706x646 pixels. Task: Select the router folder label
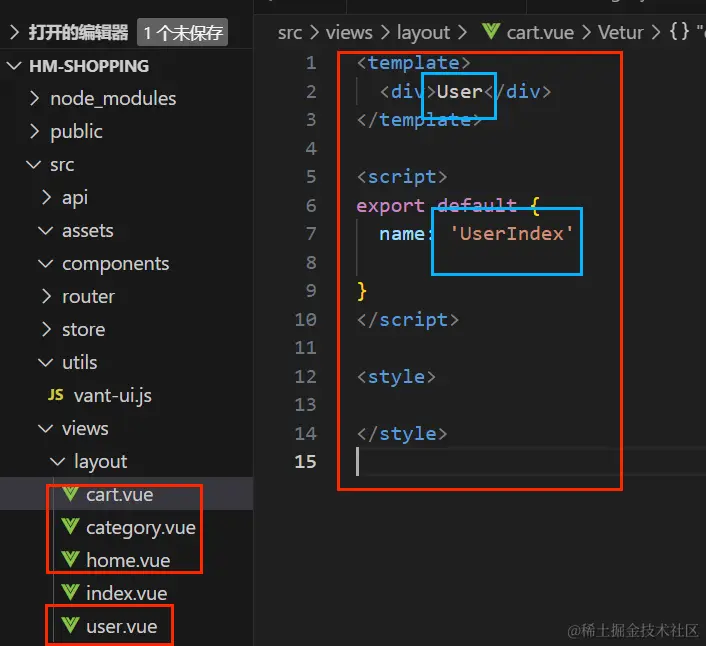point(88,297)
